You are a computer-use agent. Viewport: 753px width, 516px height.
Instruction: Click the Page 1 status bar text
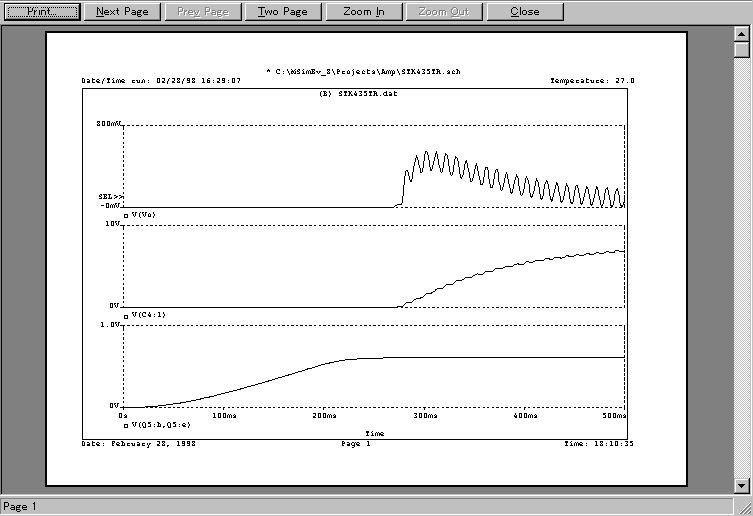pyautogui.click(x=20, y=507)
